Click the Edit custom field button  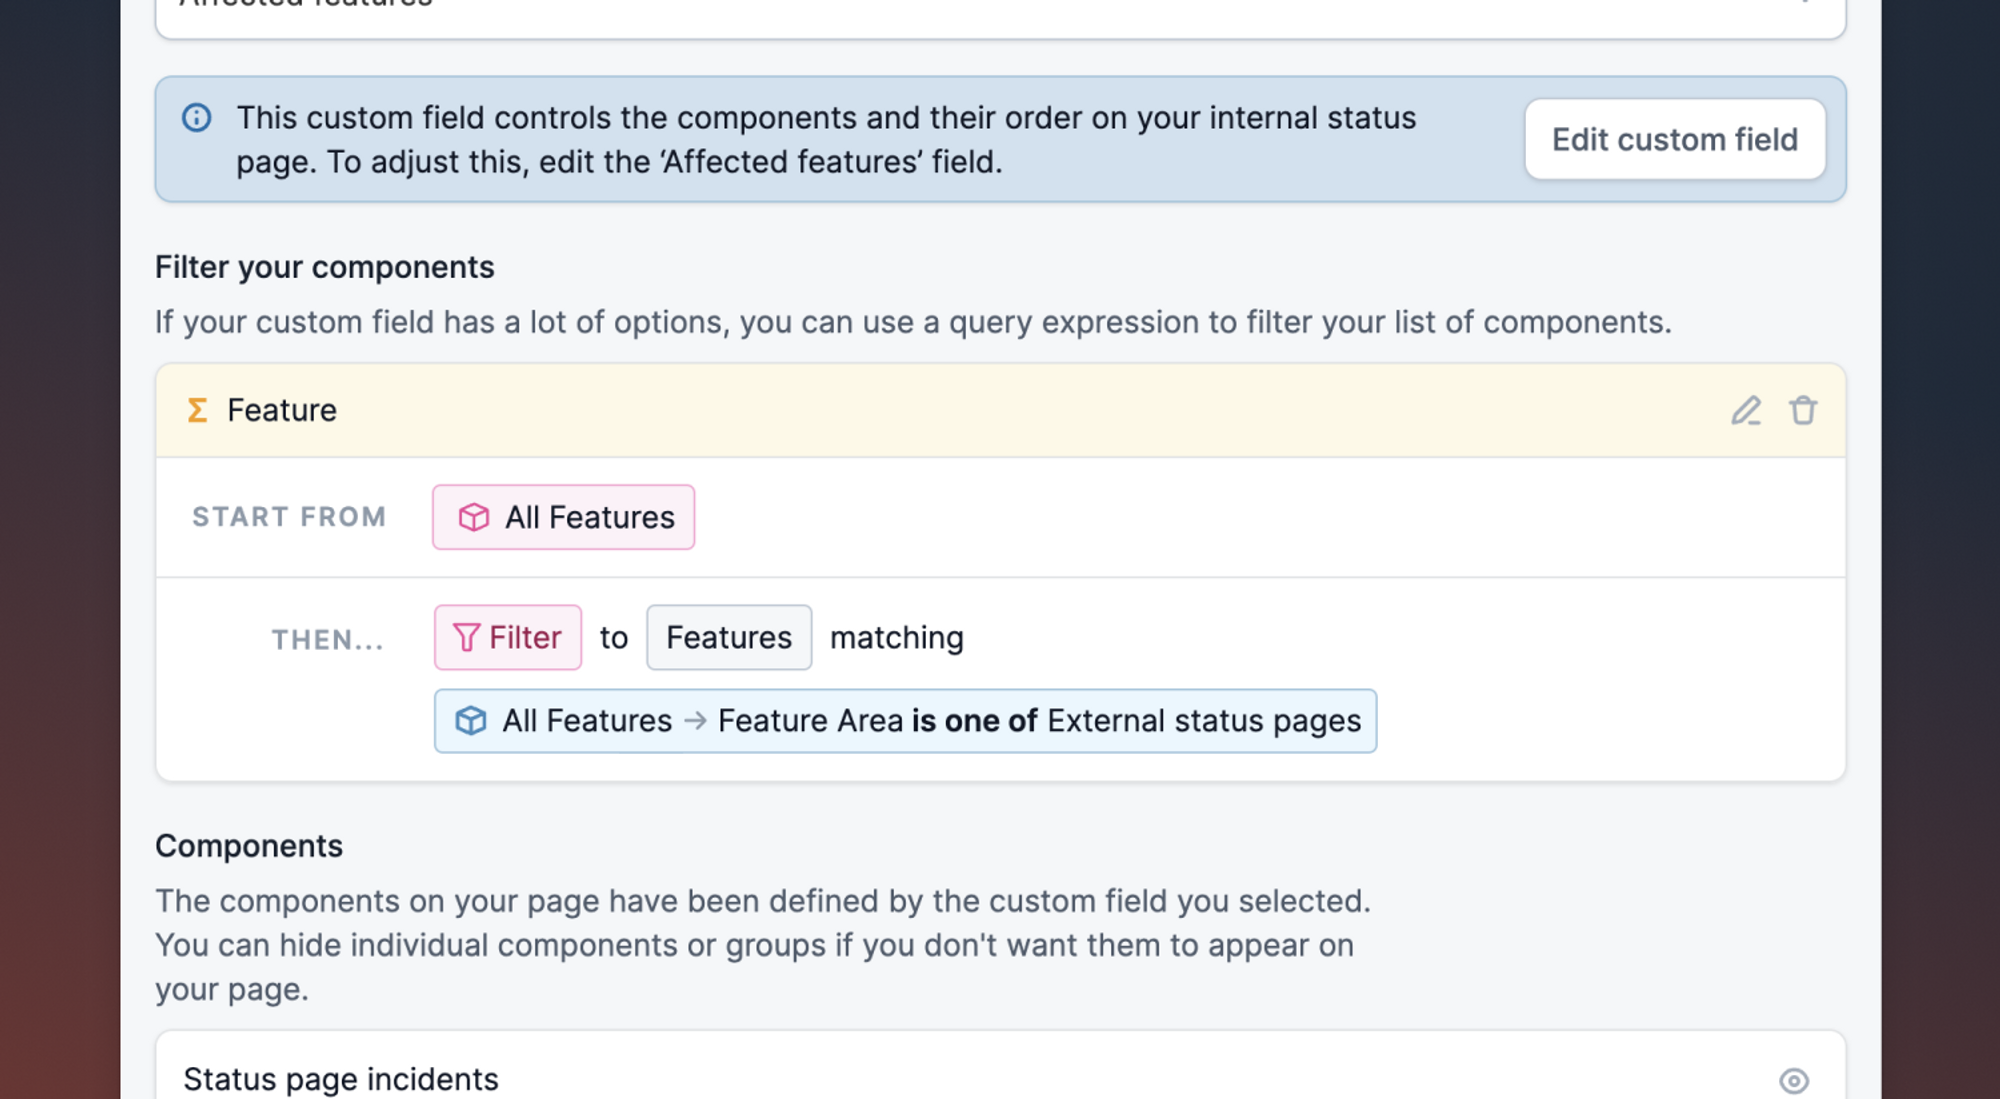(x=1674, y=139)
